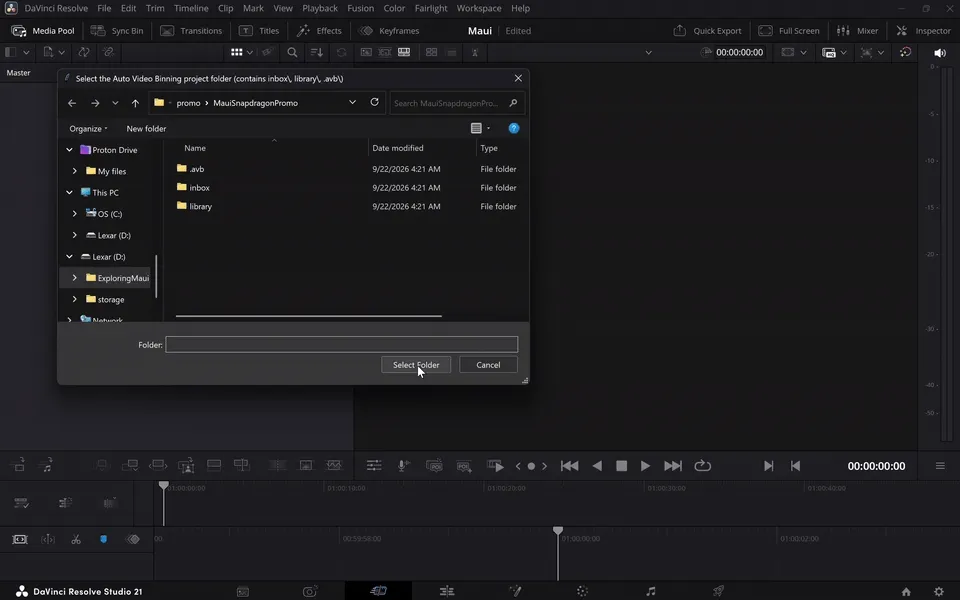Open project settings gear icon

939,591
